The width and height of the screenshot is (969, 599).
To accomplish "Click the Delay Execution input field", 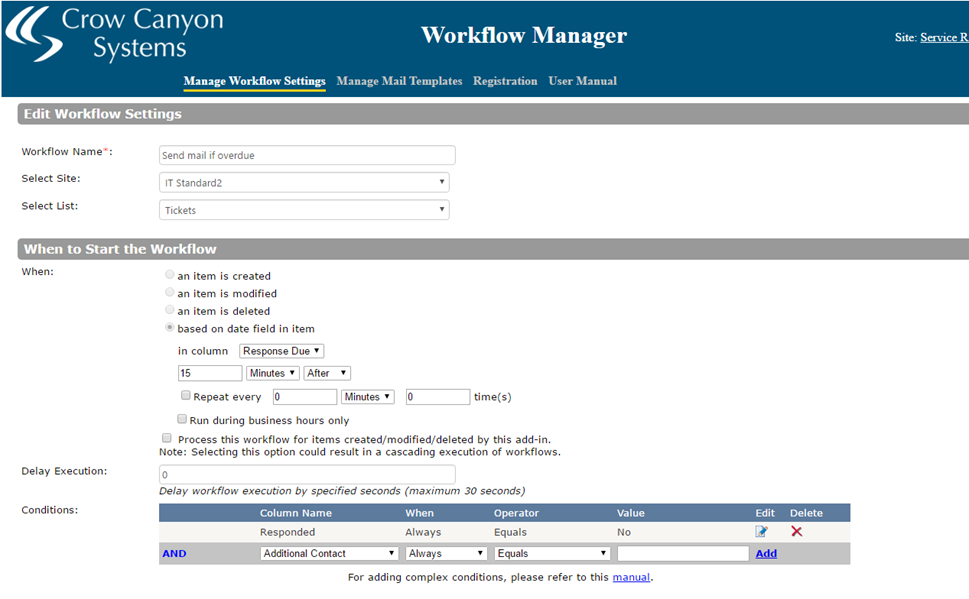I will [307, 475].
